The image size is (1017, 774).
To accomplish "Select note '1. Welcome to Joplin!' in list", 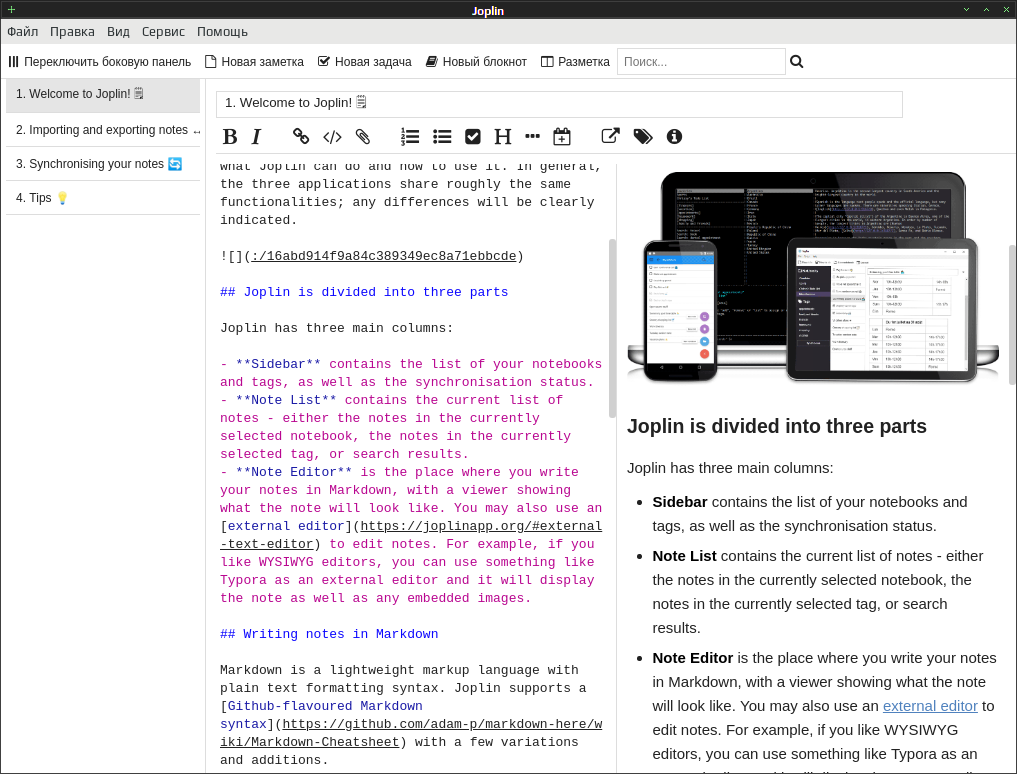I will (x=103, y=95).
